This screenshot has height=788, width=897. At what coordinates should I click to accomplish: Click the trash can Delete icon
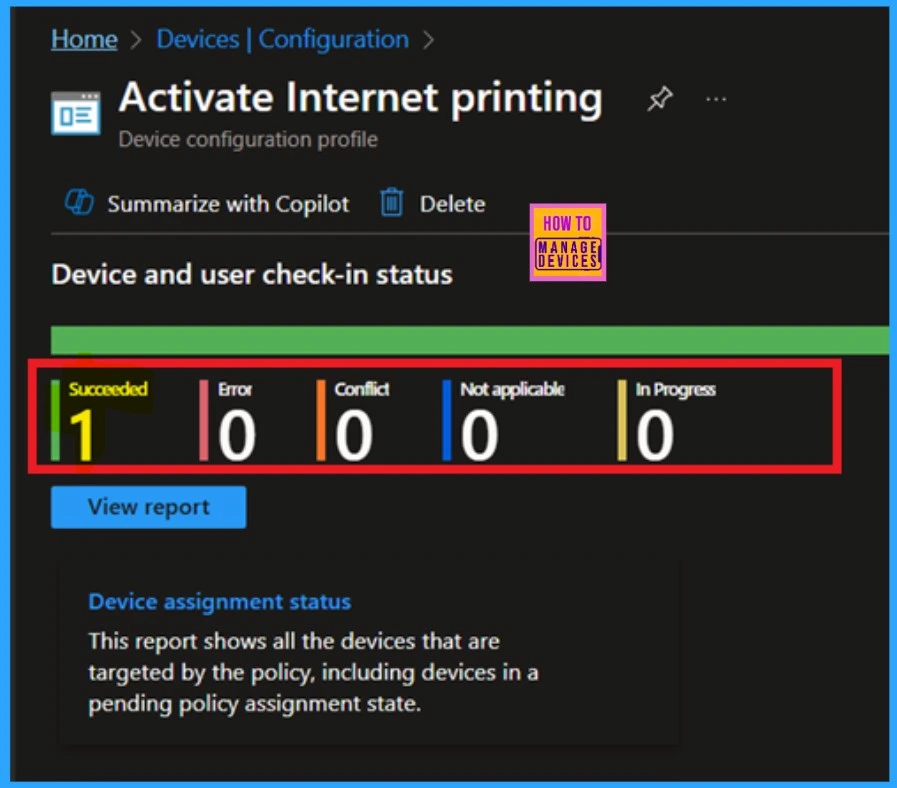[x=392, y=203]
